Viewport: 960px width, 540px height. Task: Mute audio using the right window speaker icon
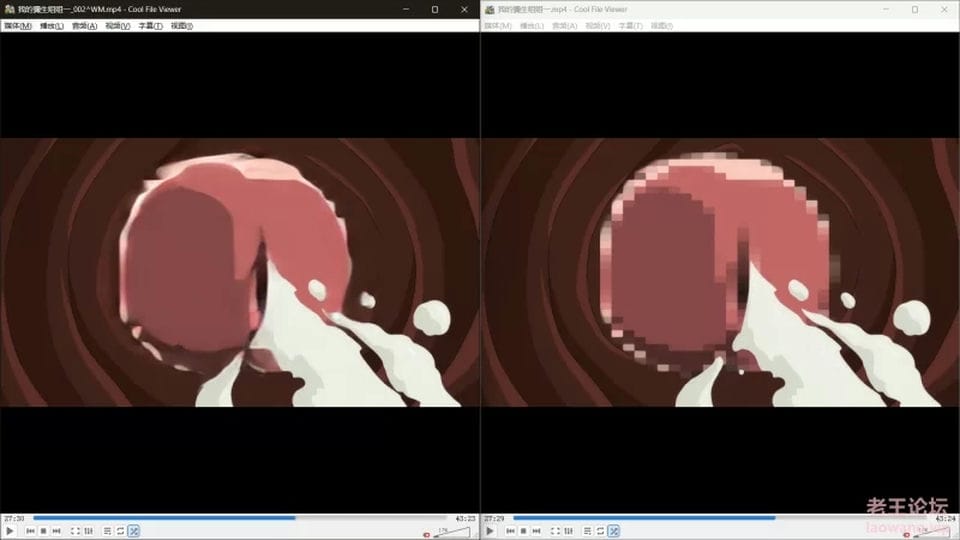click(x=907, y=534)
